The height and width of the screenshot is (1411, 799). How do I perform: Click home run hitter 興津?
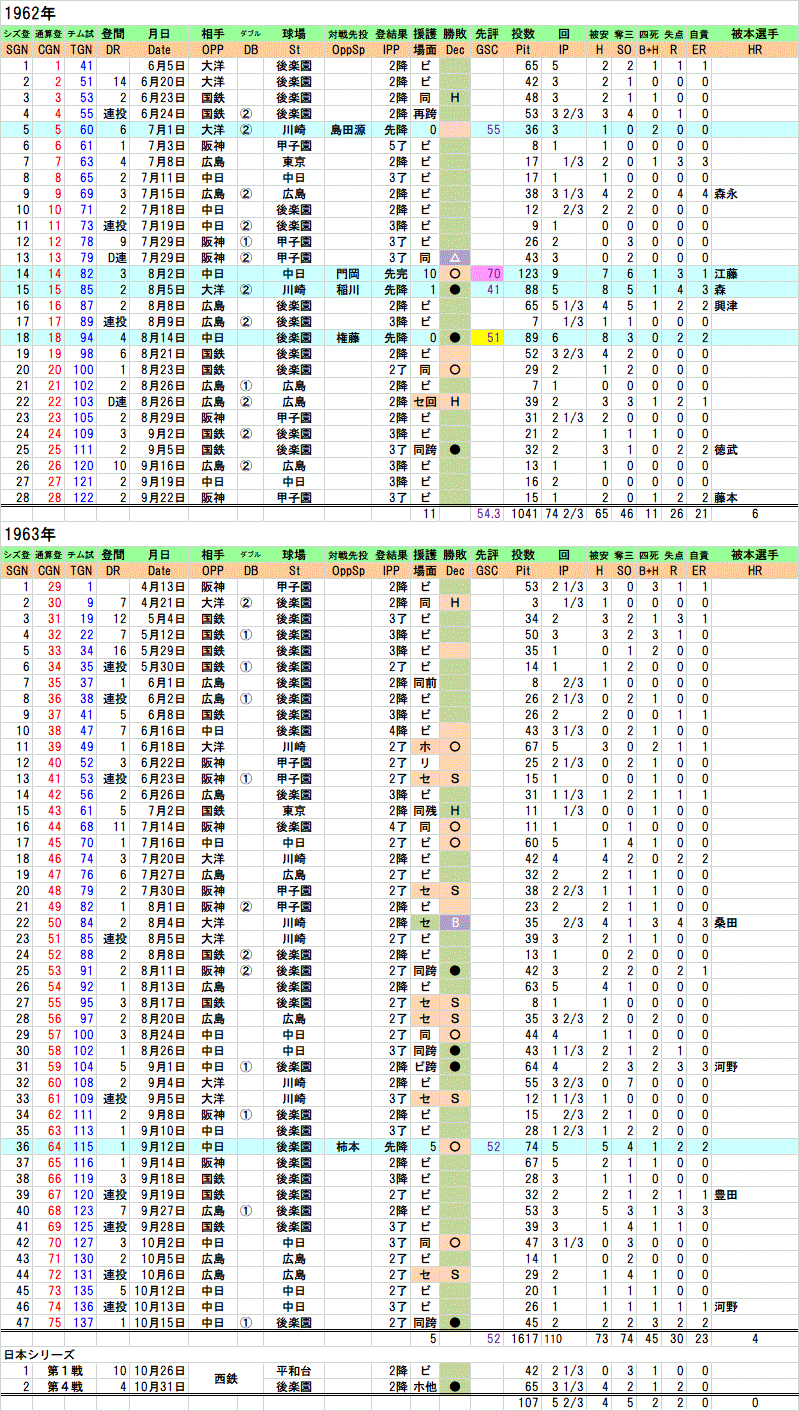tap(727, 305)
